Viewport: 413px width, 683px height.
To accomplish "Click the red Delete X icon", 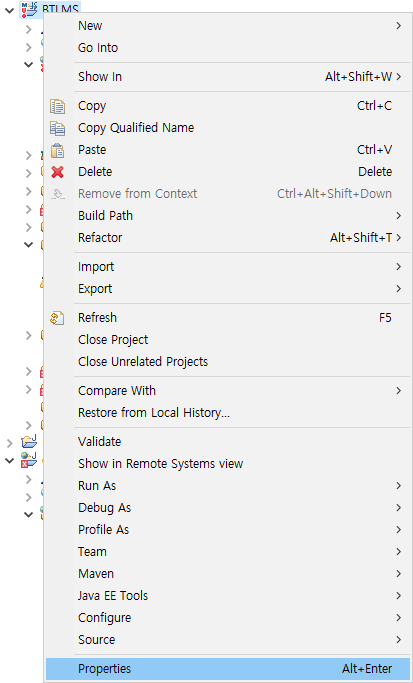I will pyautogui.click(x=58, y=172).
